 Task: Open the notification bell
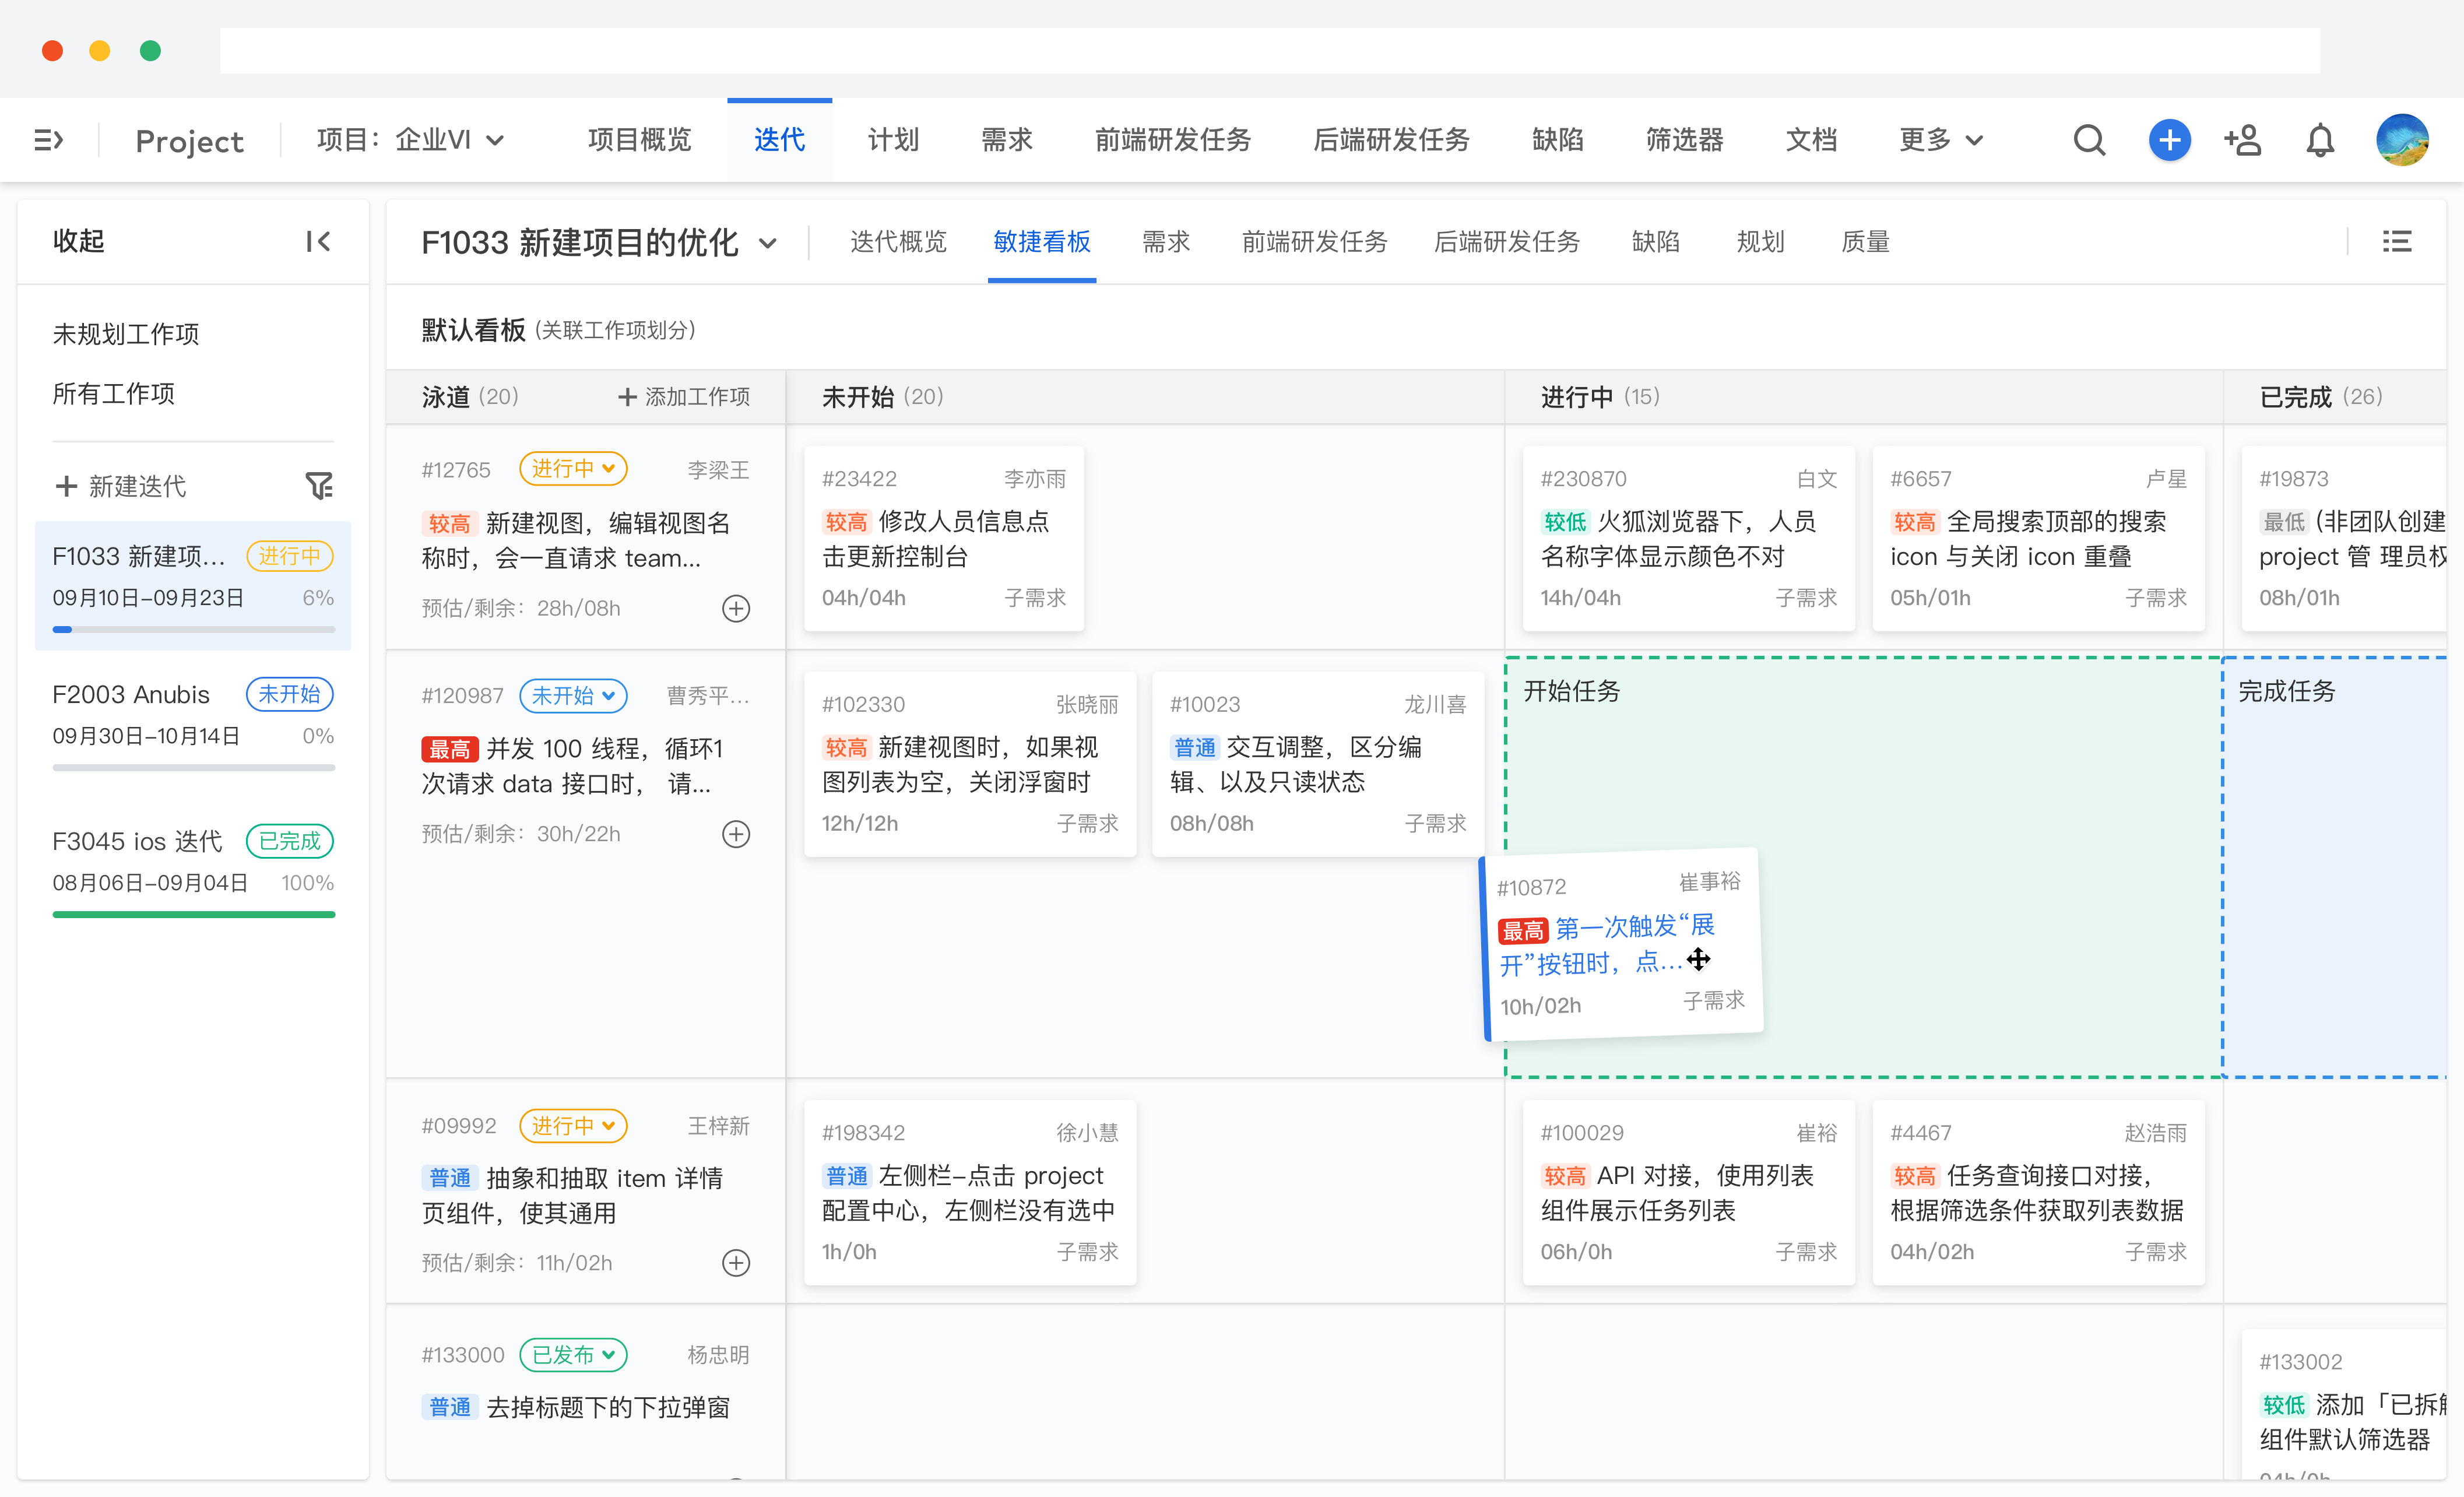tap(2319, 140)
